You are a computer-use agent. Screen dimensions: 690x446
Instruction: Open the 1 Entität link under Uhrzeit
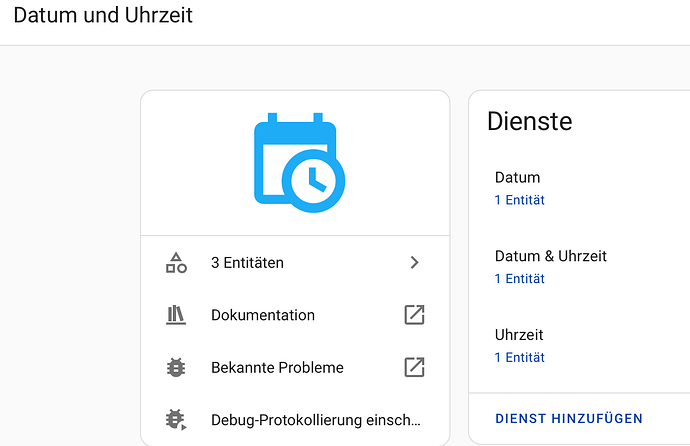click(519, 357)
